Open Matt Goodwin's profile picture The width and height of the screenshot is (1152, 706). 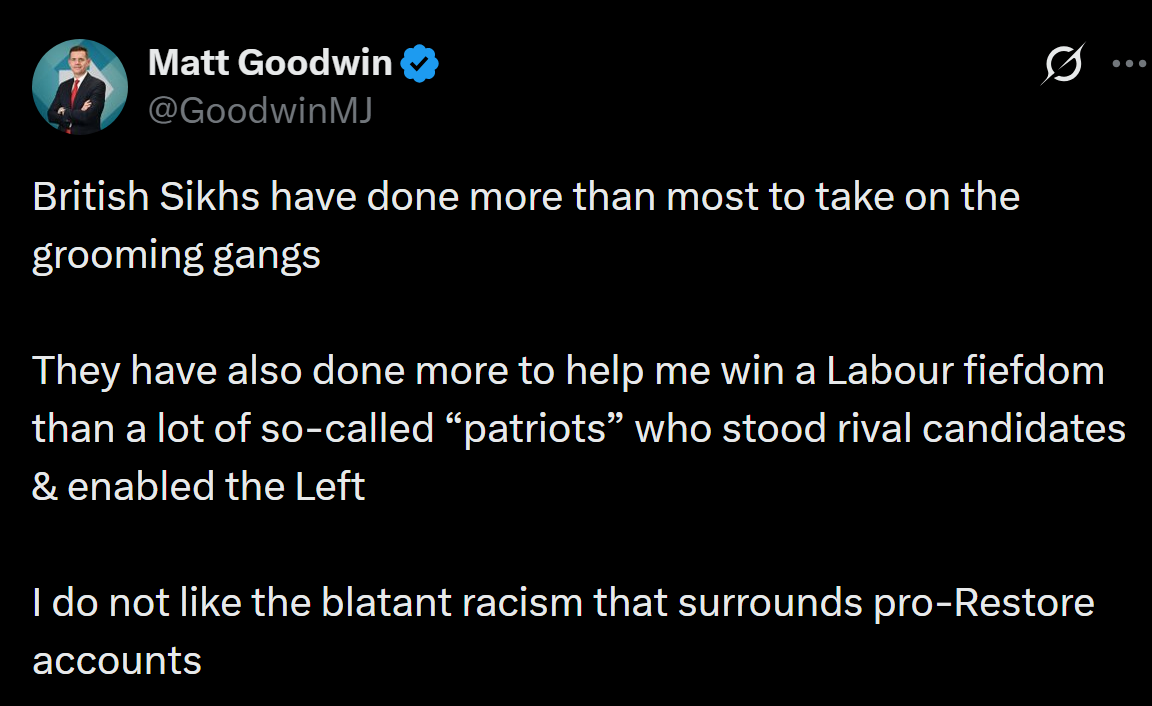coord(80,87)
